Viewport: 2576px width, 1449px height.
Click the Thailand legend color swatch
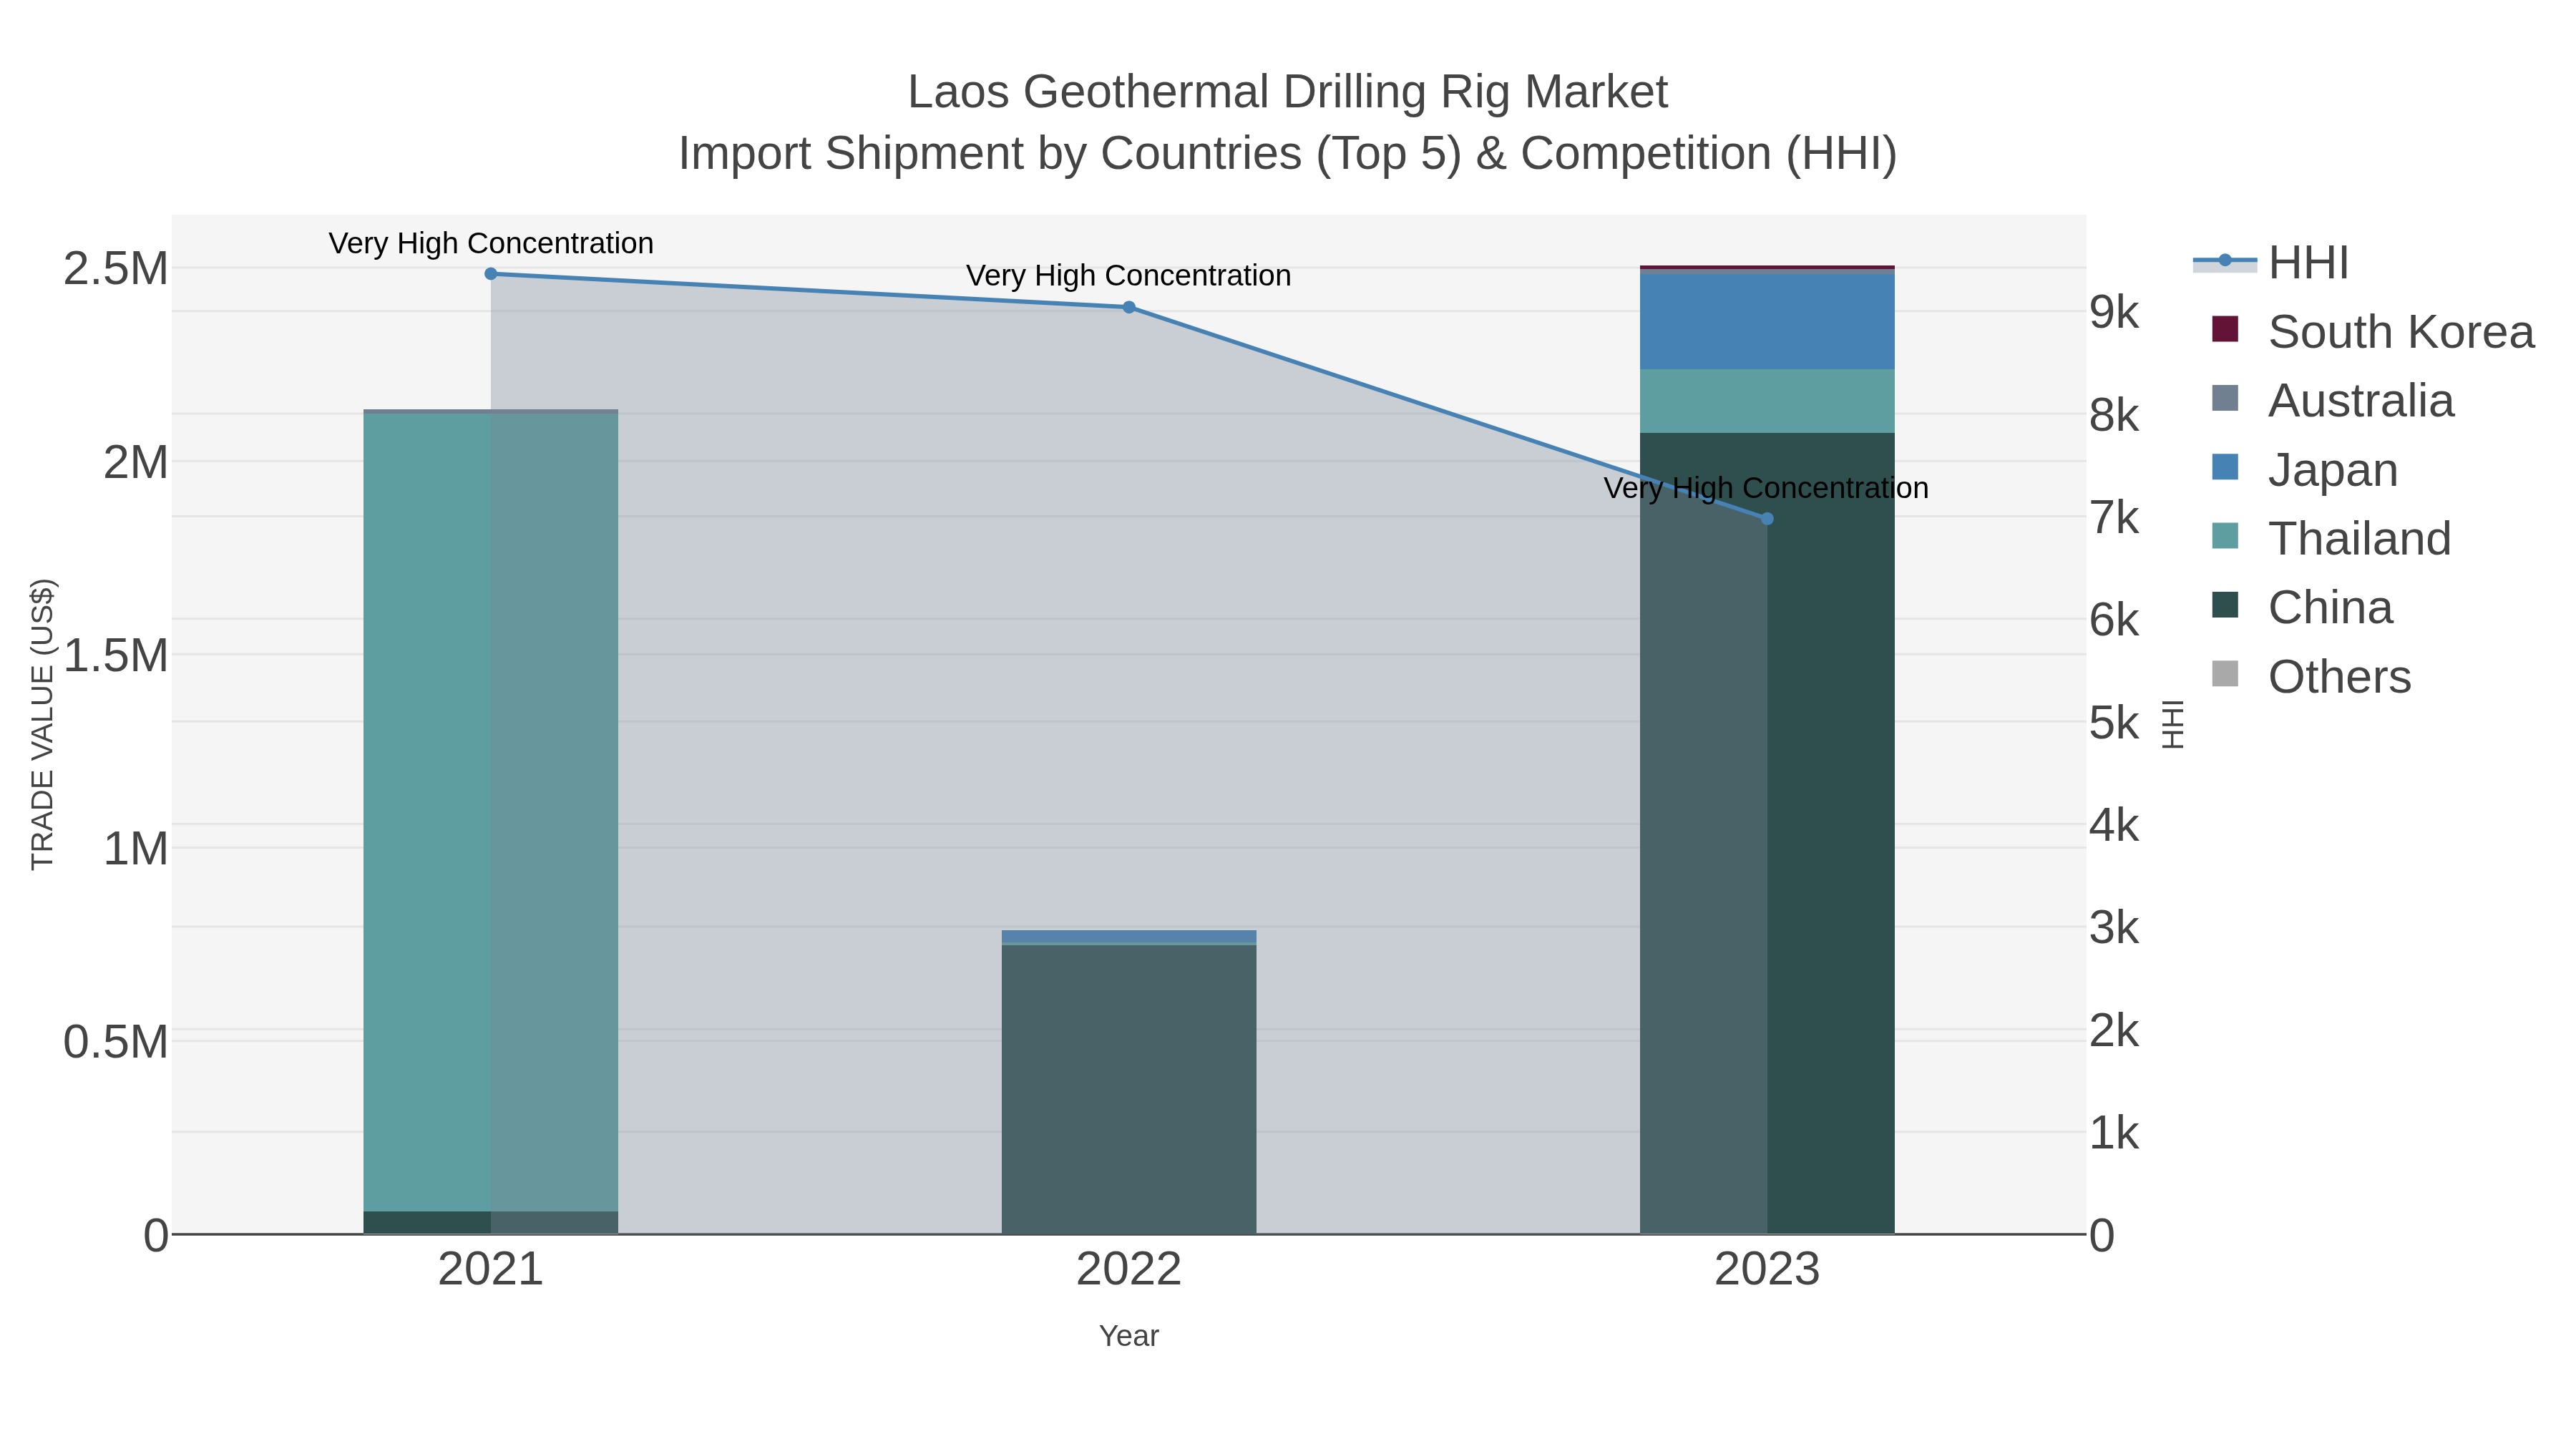click(2225, 536)
